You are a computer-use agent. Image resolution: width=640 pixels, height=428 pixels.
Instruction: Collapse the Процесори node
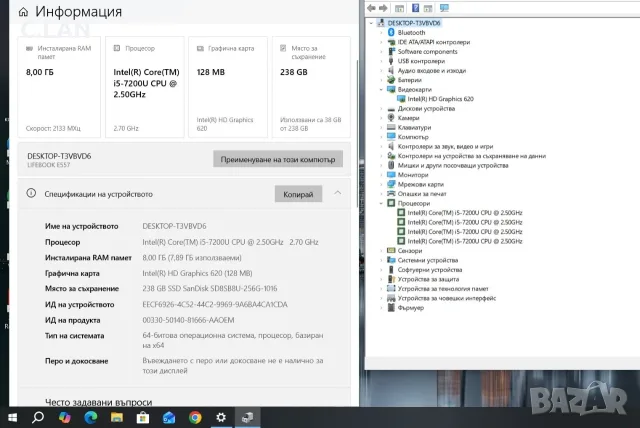click(381, 203)
